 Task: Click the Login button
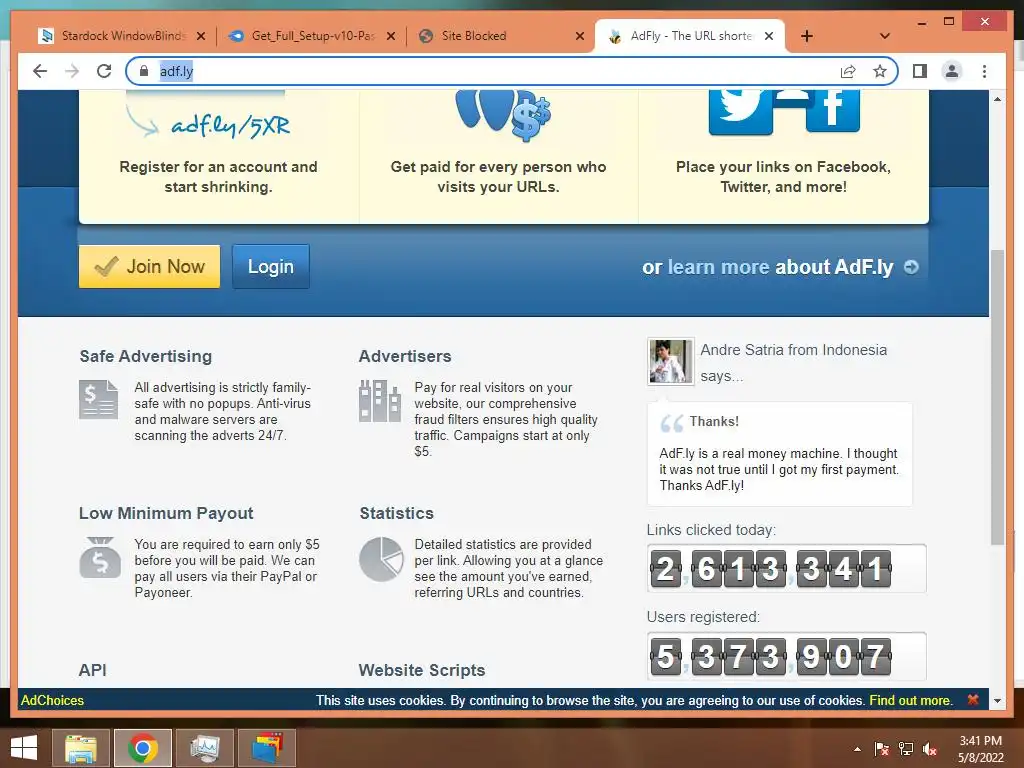click(270, 266)
